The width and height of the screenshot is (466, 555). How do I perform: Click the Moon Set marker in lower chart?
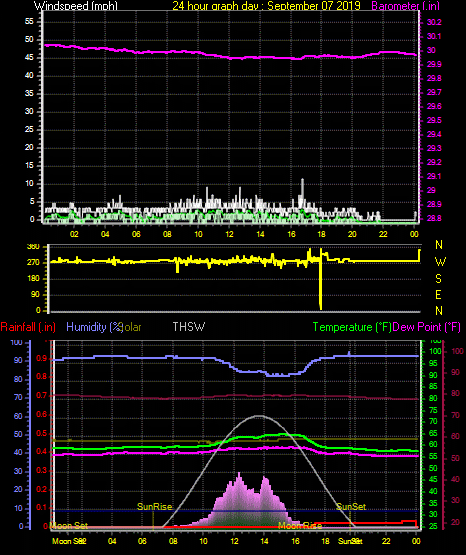(x=69, y=526)
